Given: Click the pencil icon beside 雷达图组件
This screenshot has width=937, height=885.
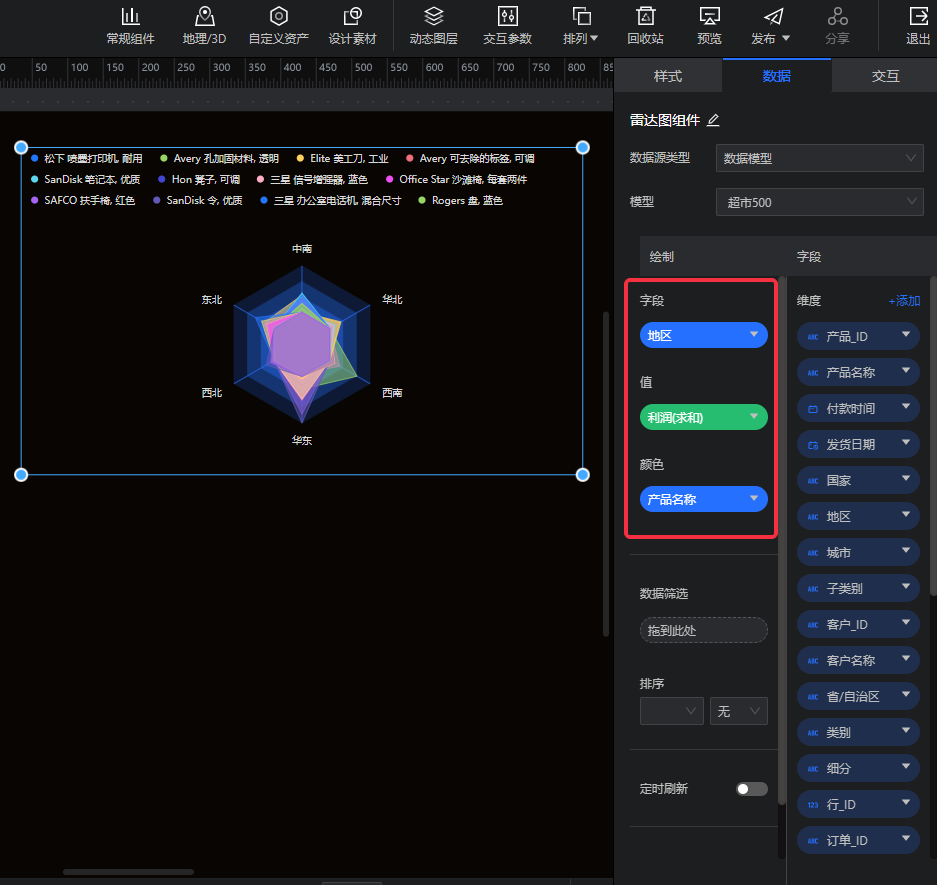Looking at the screenshot, I should click(x=713, y=120).
